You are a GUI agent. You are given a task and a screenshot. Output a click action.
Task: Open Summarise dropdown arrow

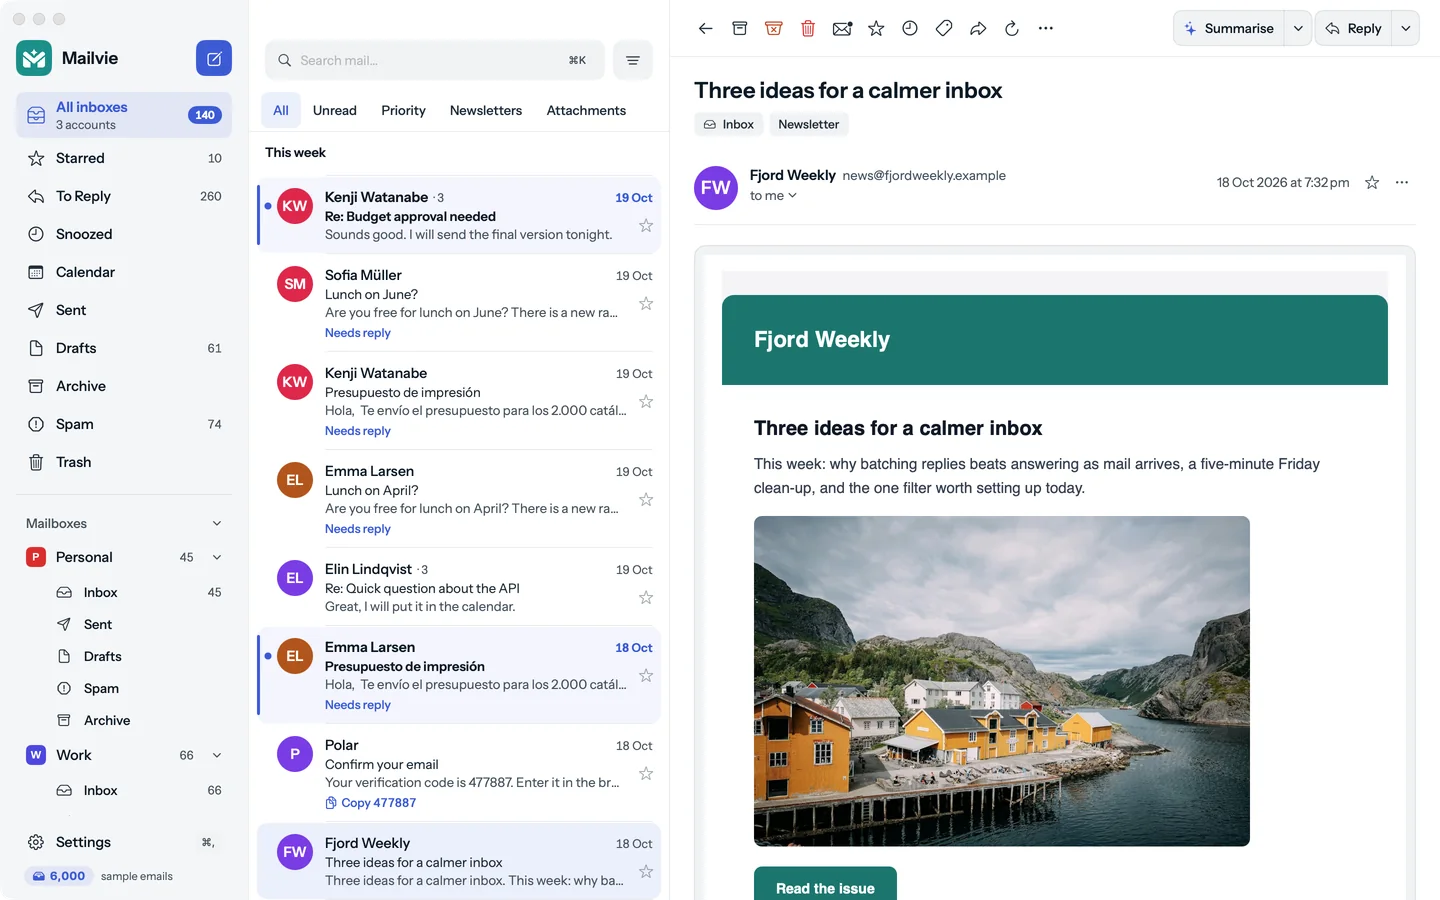(x=1298, y=28)
